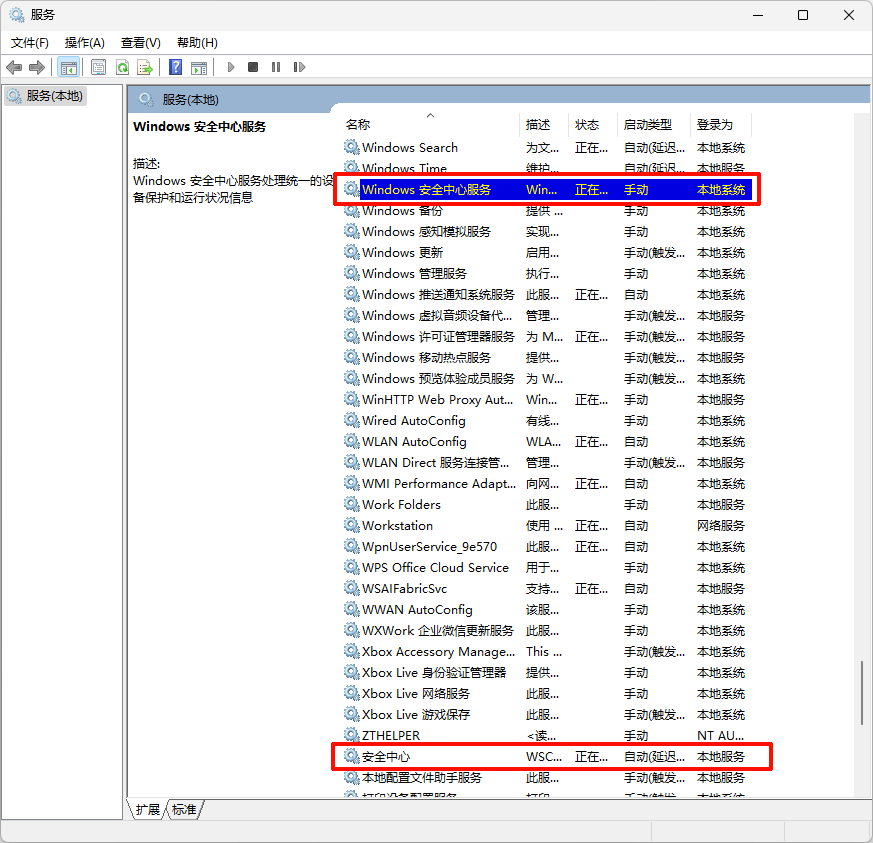873x843 pixels.
Task: Click the Export List icon
Action: tap(146, 67)
